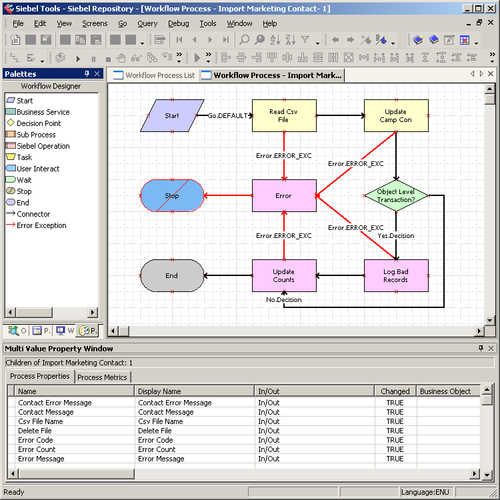Click palette horizontal scrollbar right arrow
Image resolution: width=500 pixels, height=500 pixels.
pyautogui.click(x=92, y=312)
